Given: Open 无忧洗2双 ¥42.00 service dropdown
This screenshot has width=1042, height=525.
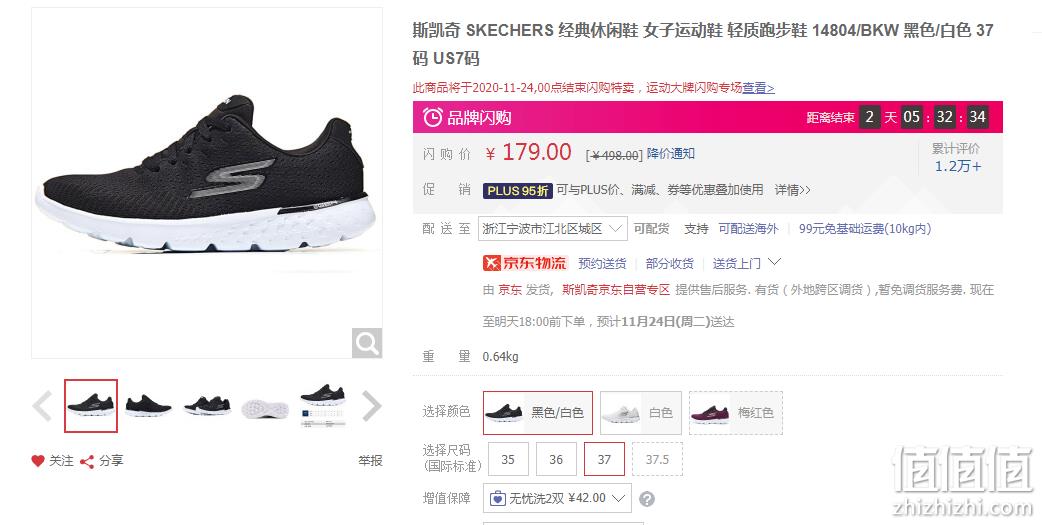Looking at the screenshot, I should [557, 498].
